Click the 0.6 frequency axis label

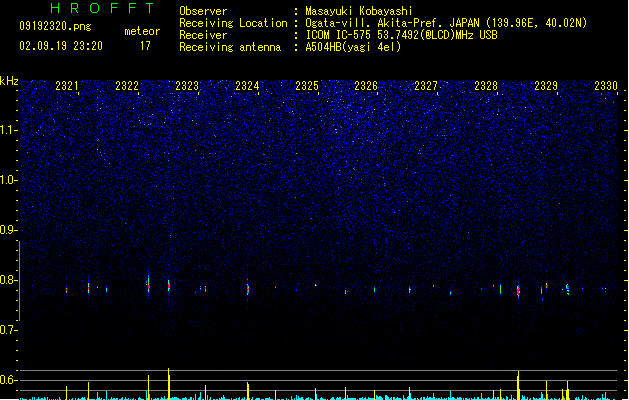9,380
